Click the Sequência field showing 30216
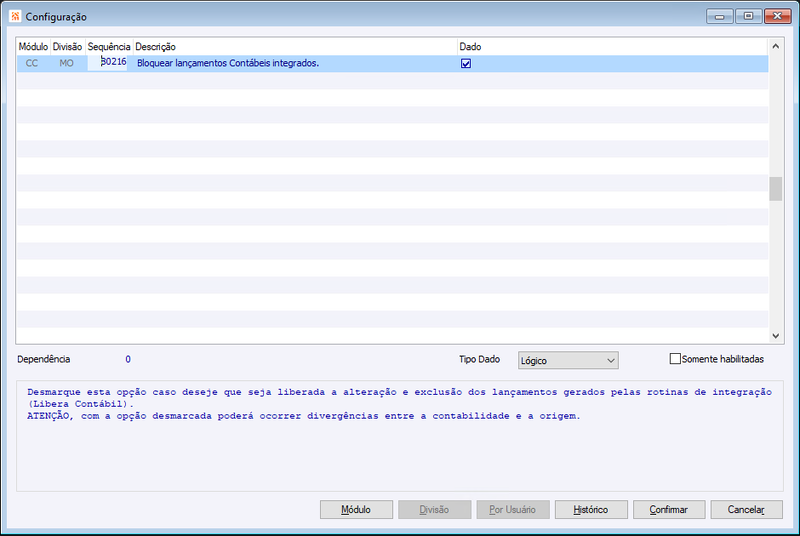The image size is (800, 536). pos(107,62)
